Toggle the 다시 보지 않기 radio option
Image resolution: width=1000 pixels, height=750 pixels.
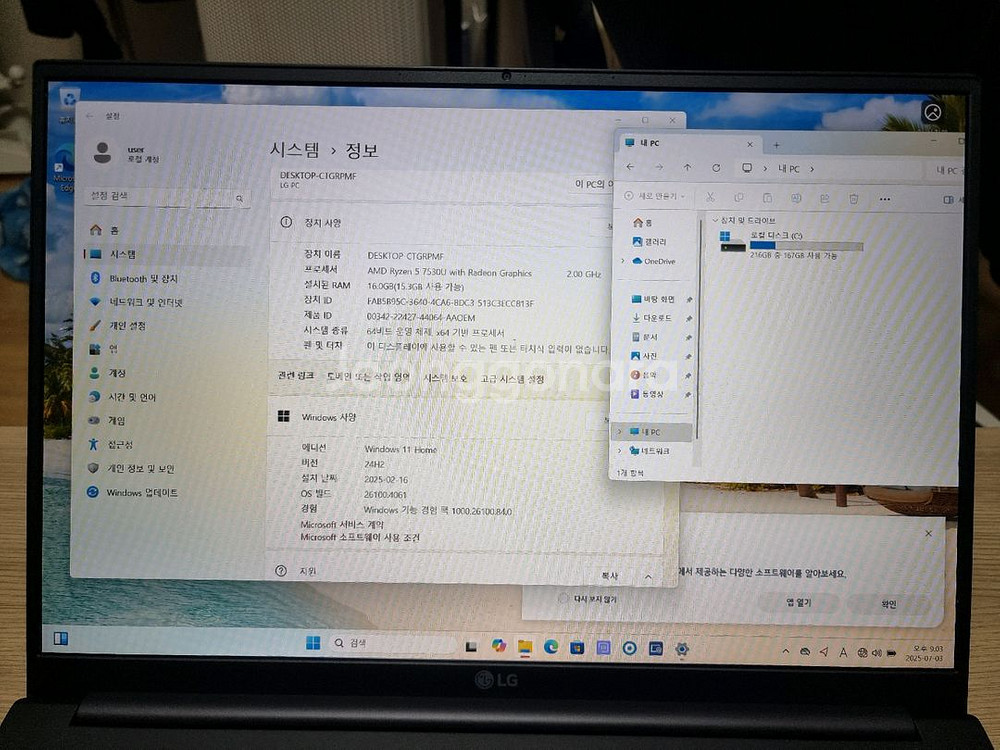click(562, 598)
